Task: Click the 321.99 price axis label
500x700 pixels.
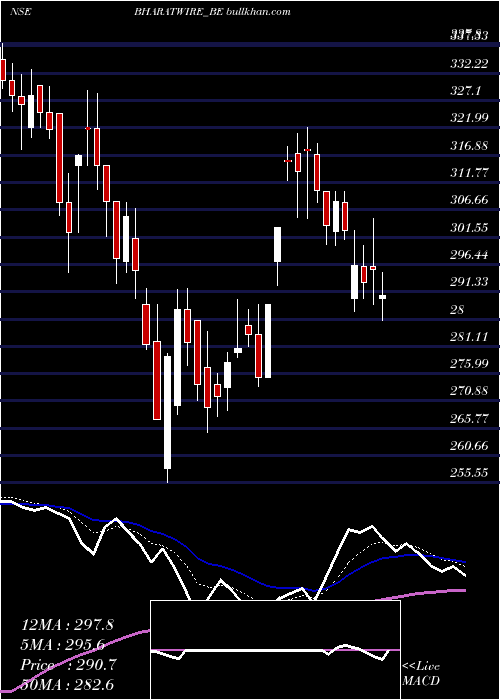Action: (469, 118)
